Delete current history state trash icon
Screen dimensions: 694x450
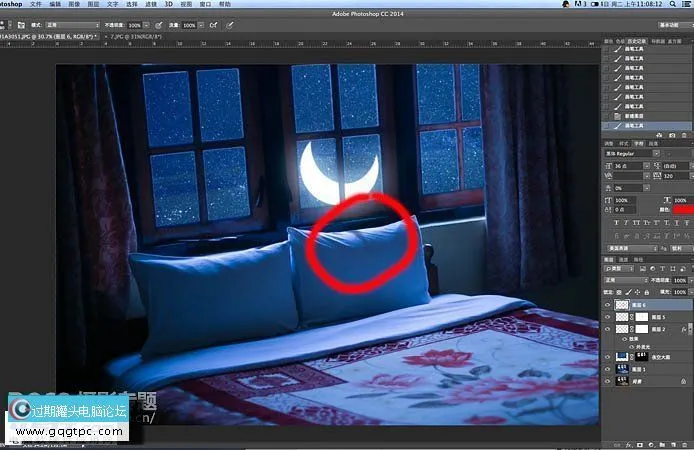(683, 135)
